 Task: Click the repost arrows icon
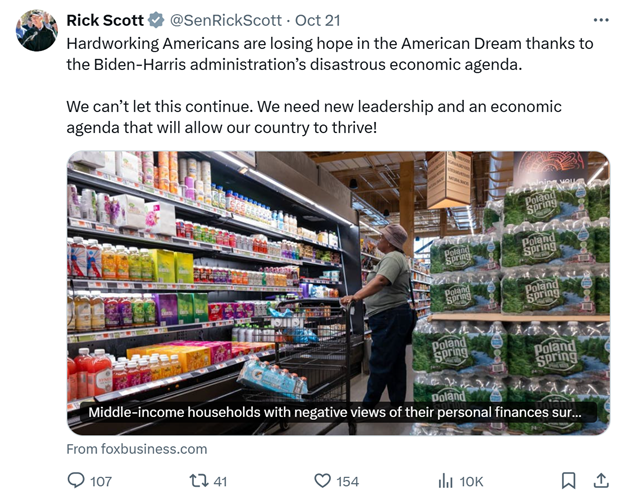(x=199, y=480)
